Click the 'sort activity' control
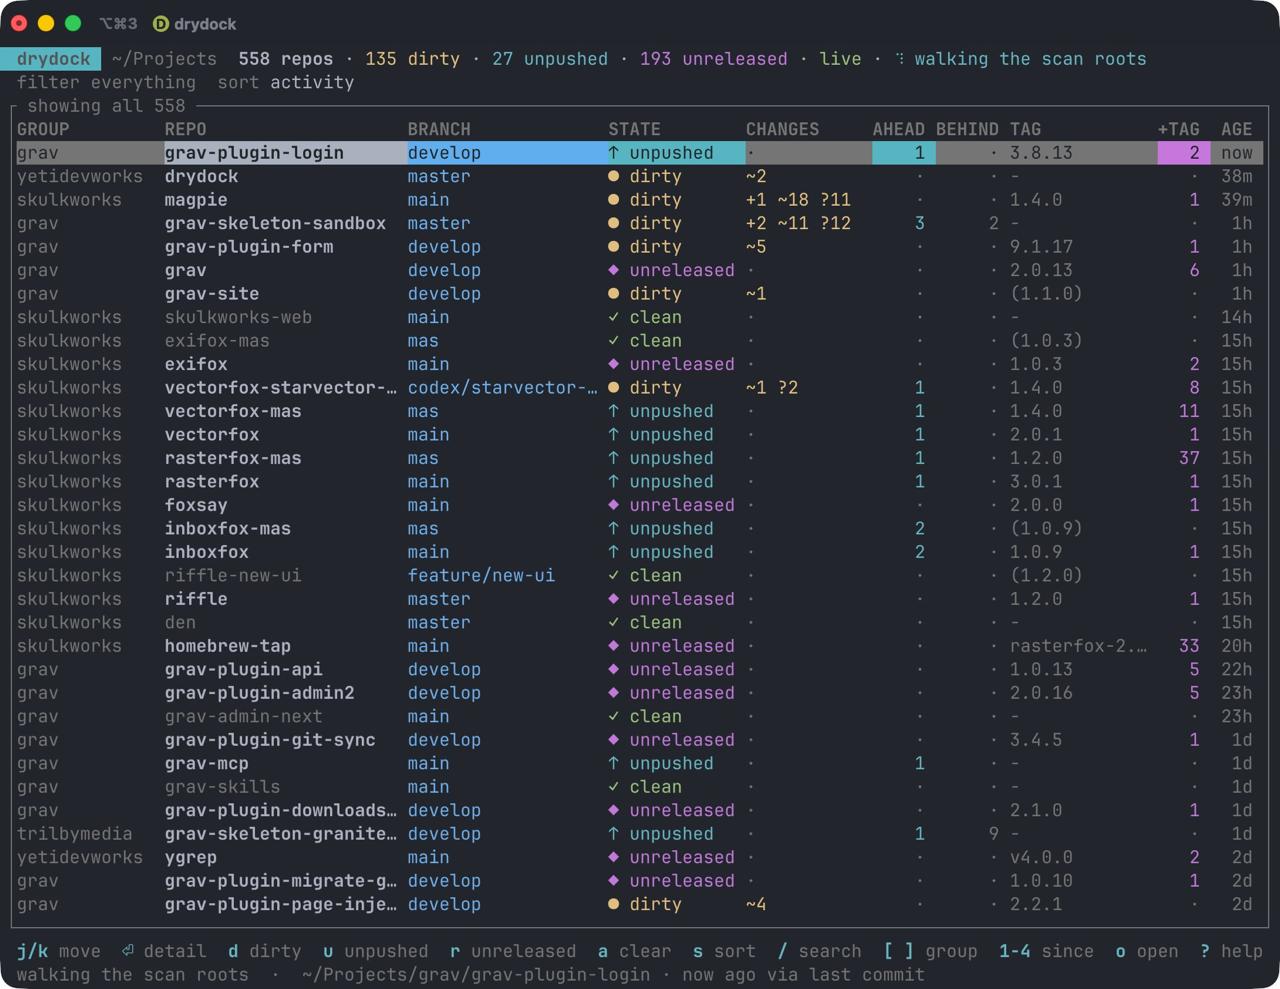Screen dimensions: 1280x989 click(x=286, y=82)
